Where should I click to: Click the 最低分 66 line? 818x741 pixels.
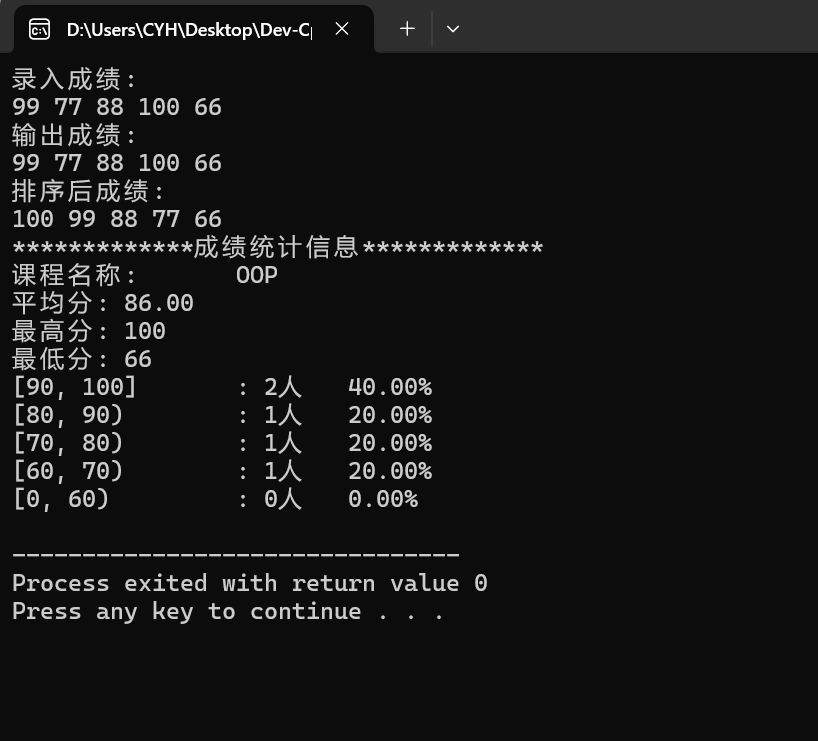pos(82,360)
